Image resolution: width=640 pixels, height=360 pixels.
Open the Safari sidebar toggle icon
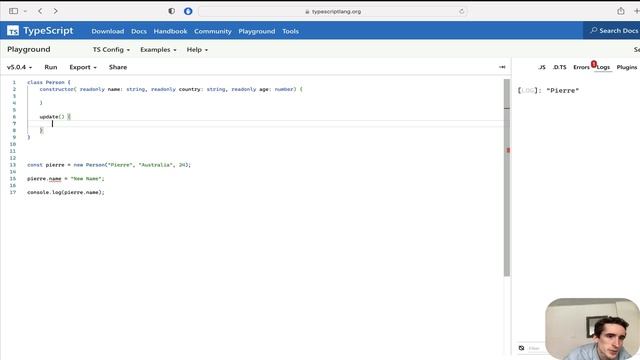coord(13,11)
